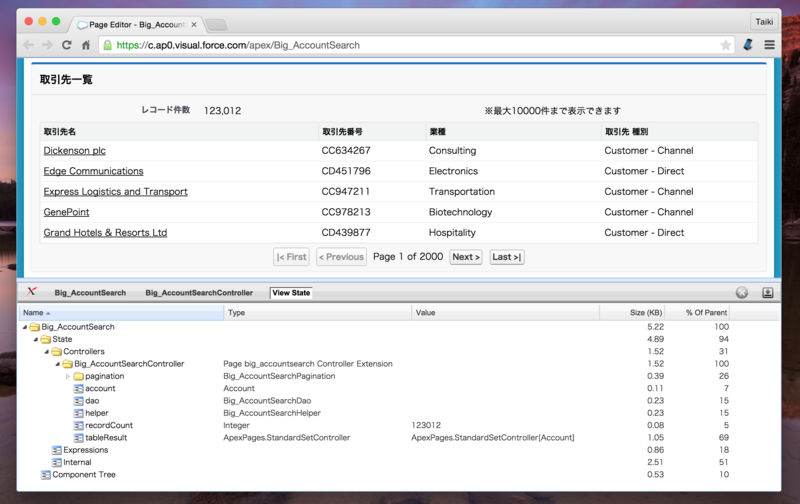Click the < Previous pagination button
Screen dimensions: 800x504
(x=341, y=257)
